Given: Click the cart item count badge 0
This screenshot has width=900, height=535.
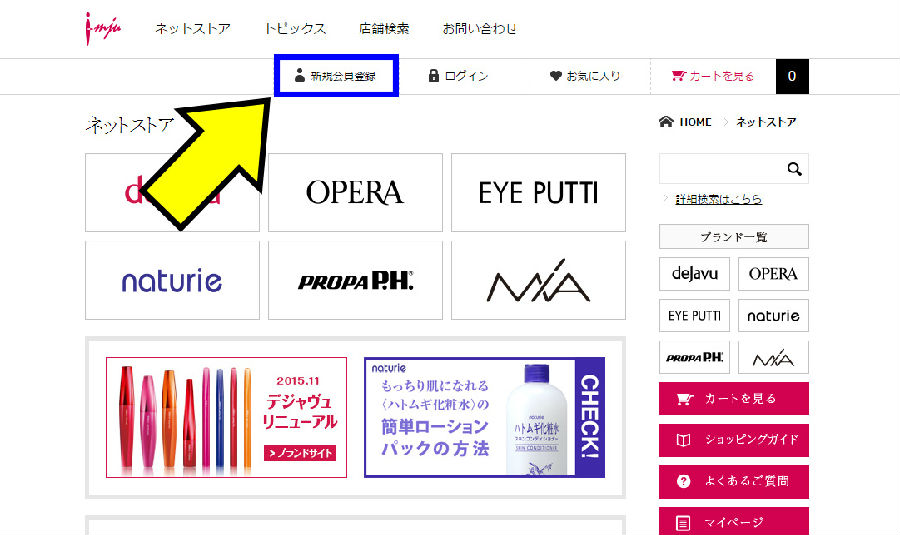Looking at the screenshot, I should tap(792, 76).
